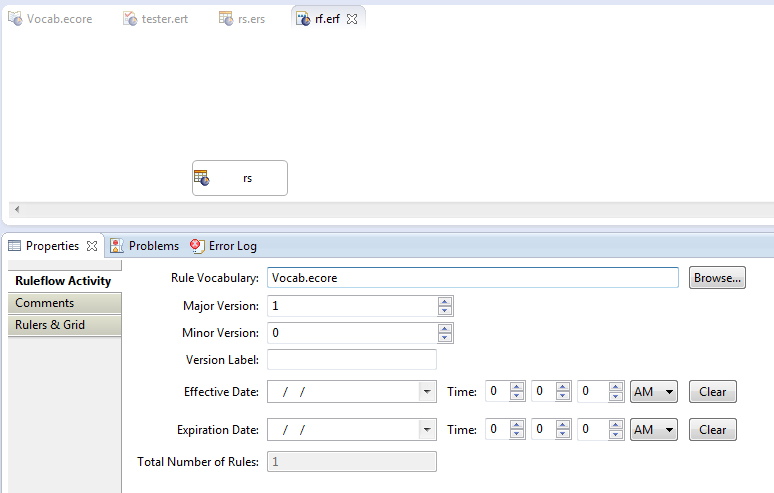Click the rulesheet icon inside rs node
The image size is (774, 493).
[202, 178]
